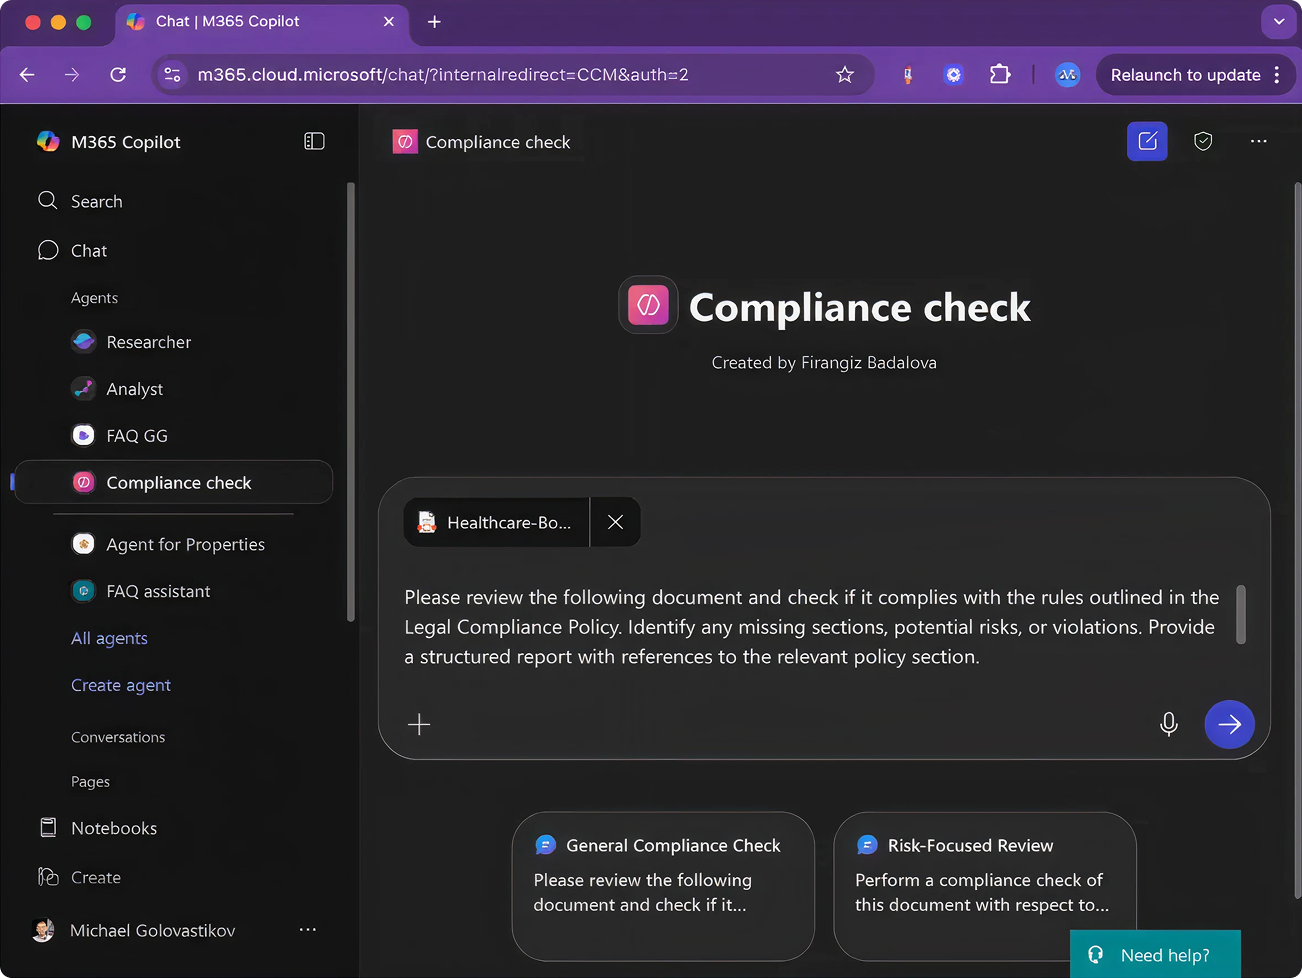Screen dimensions: 1302x978
Task: Click the red pen extension icon
Action: pyautogui.click(x=907, y=74)
